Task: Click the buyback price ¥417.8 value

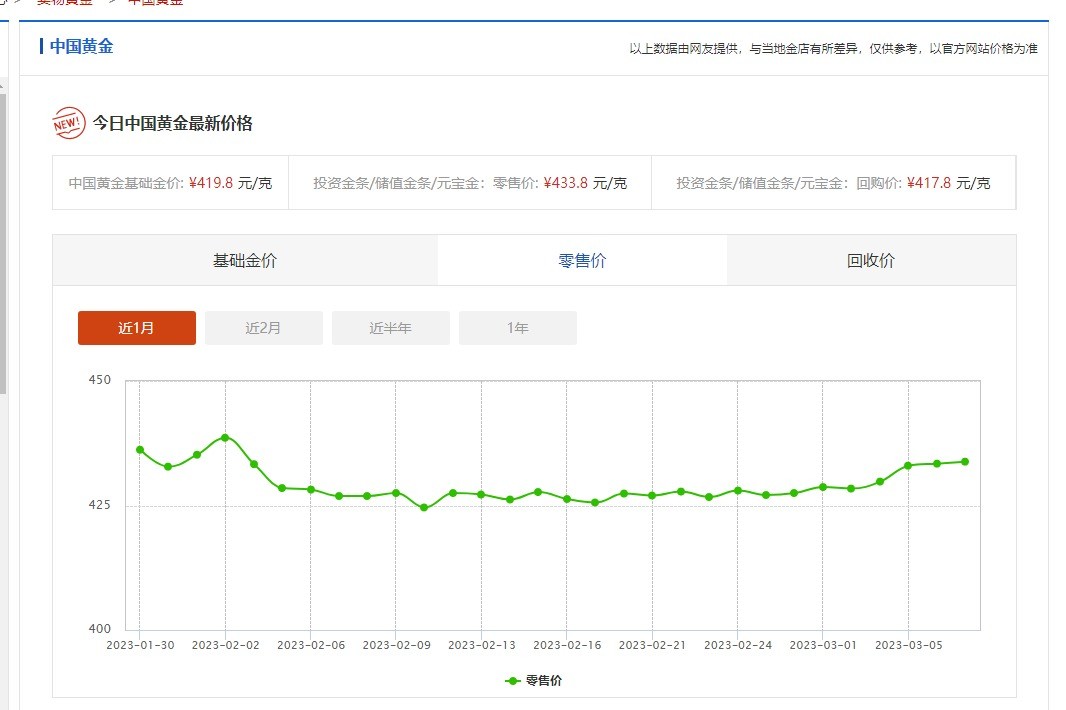Action: [929, 183]
